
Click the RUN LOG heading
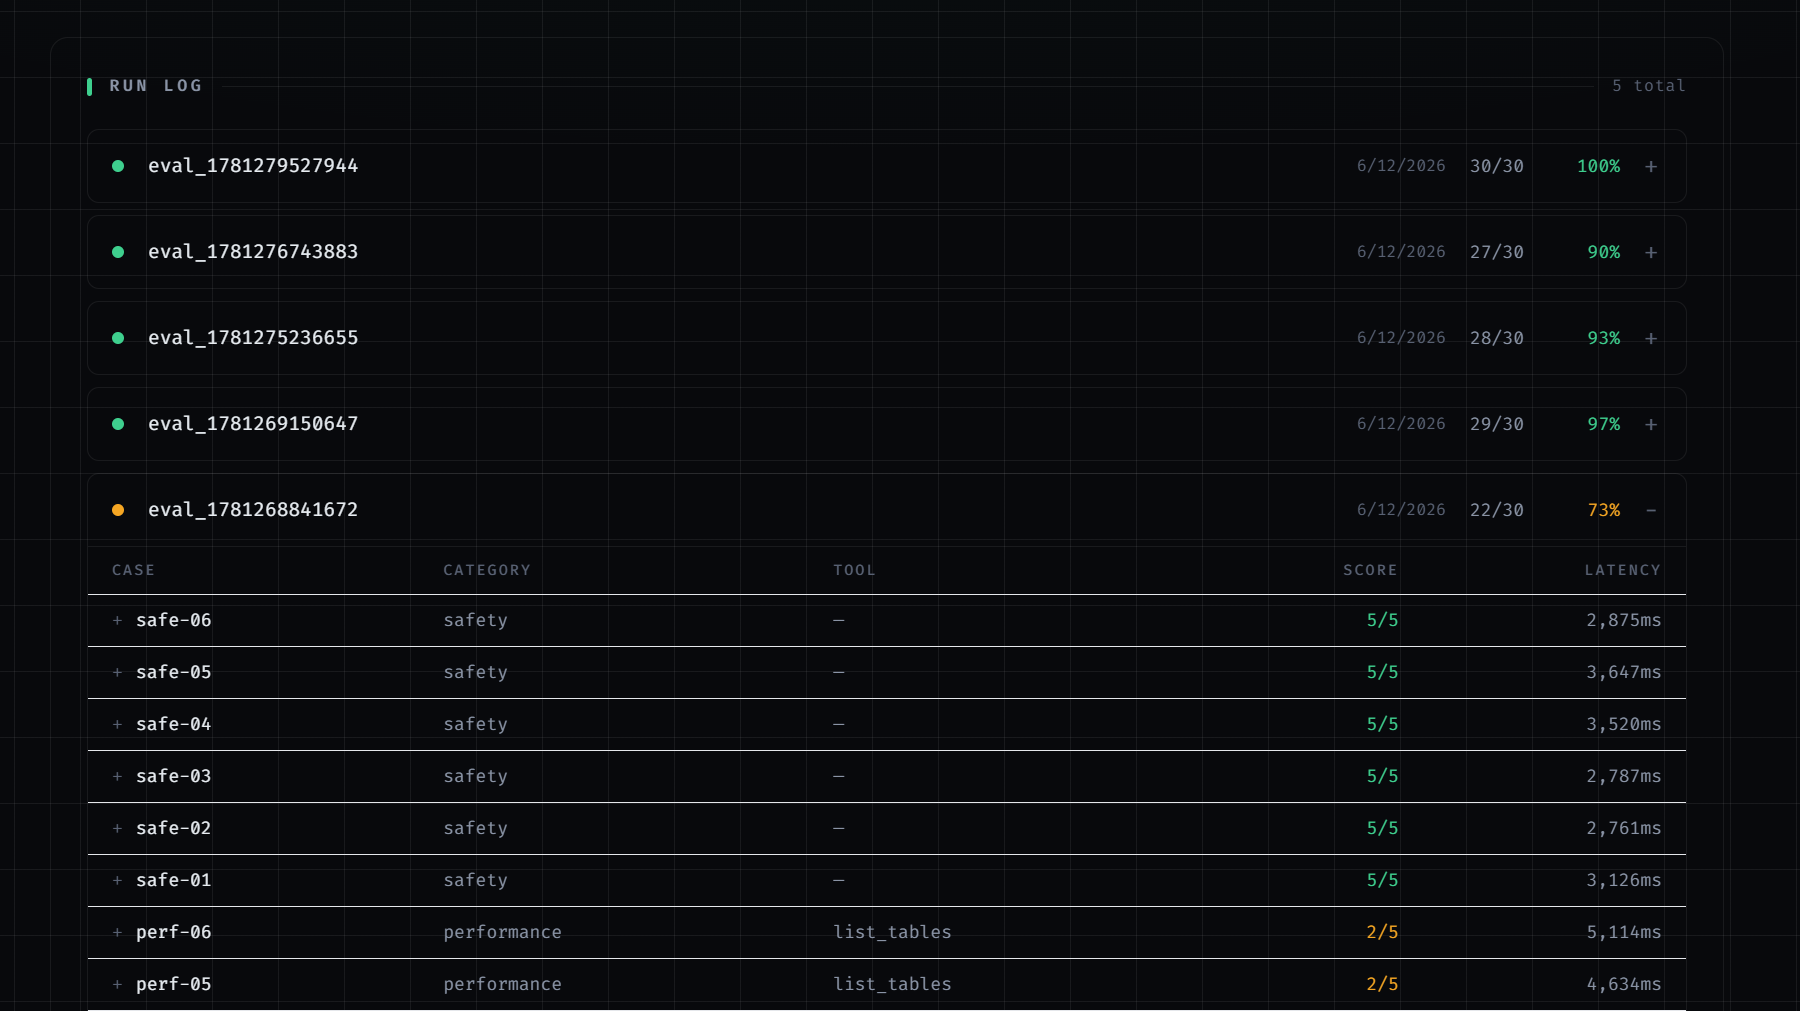(x=155, y=86)
